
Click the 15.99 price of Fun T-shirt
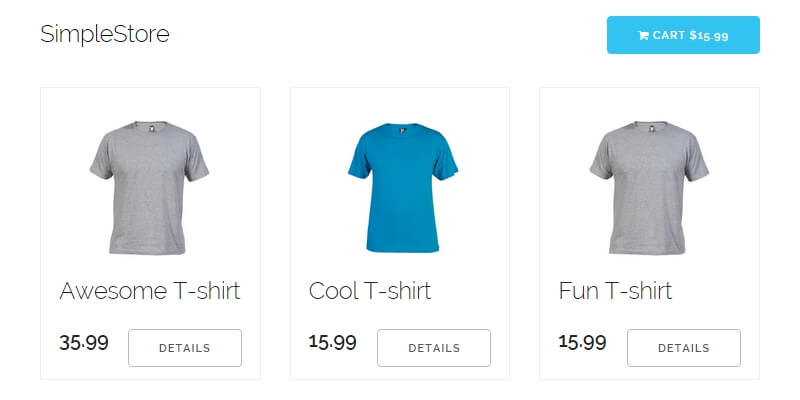pos(582,342)
